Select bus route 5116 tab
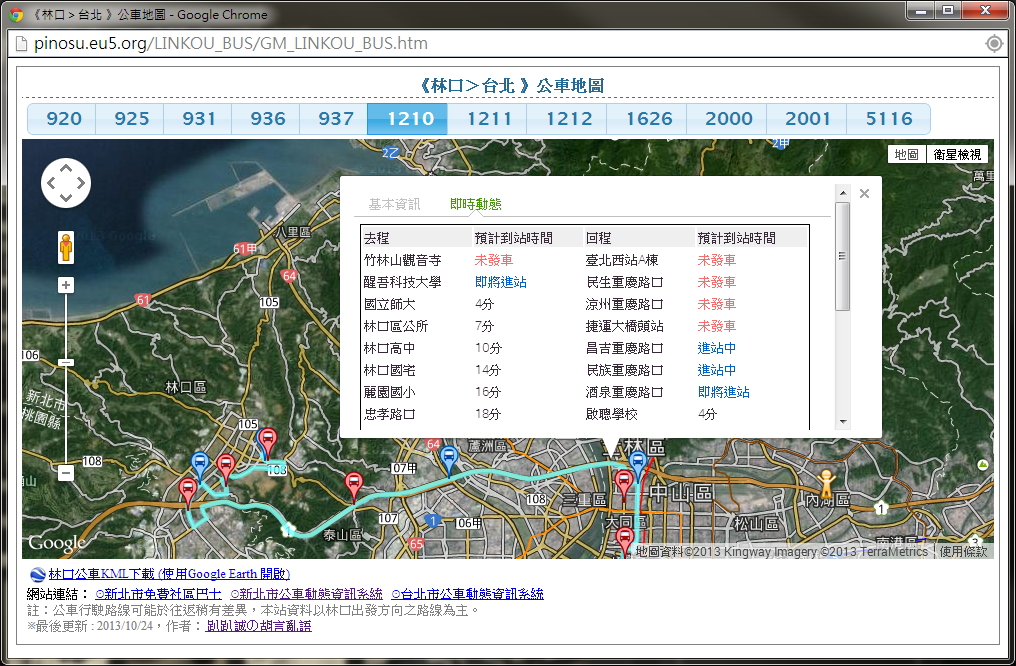 [x=888, y=119]
